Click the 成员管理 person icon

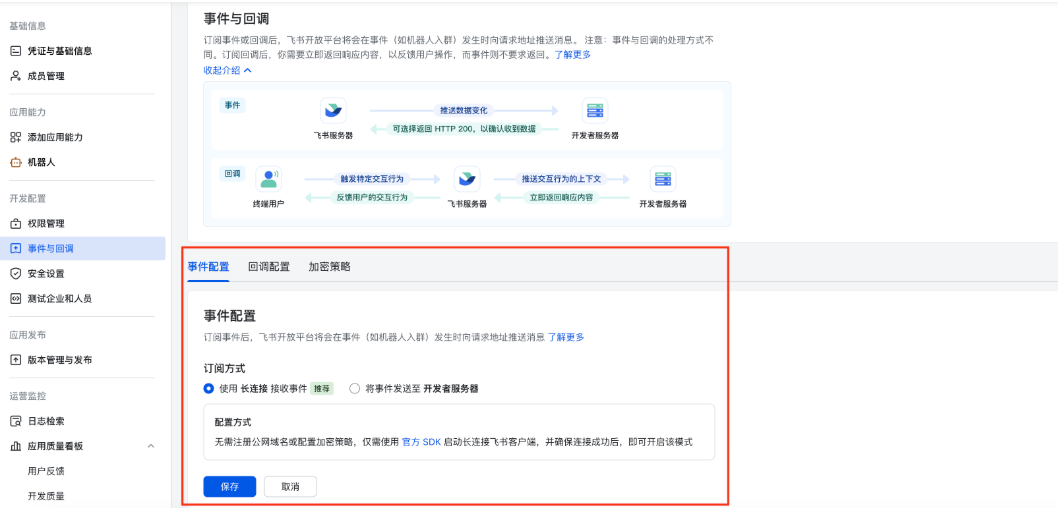pos(15,76)
